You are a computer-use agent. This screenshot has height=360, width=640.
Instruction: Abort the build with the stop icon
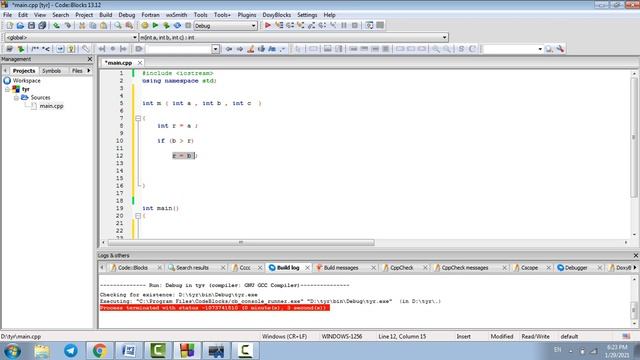click(188, 25)
